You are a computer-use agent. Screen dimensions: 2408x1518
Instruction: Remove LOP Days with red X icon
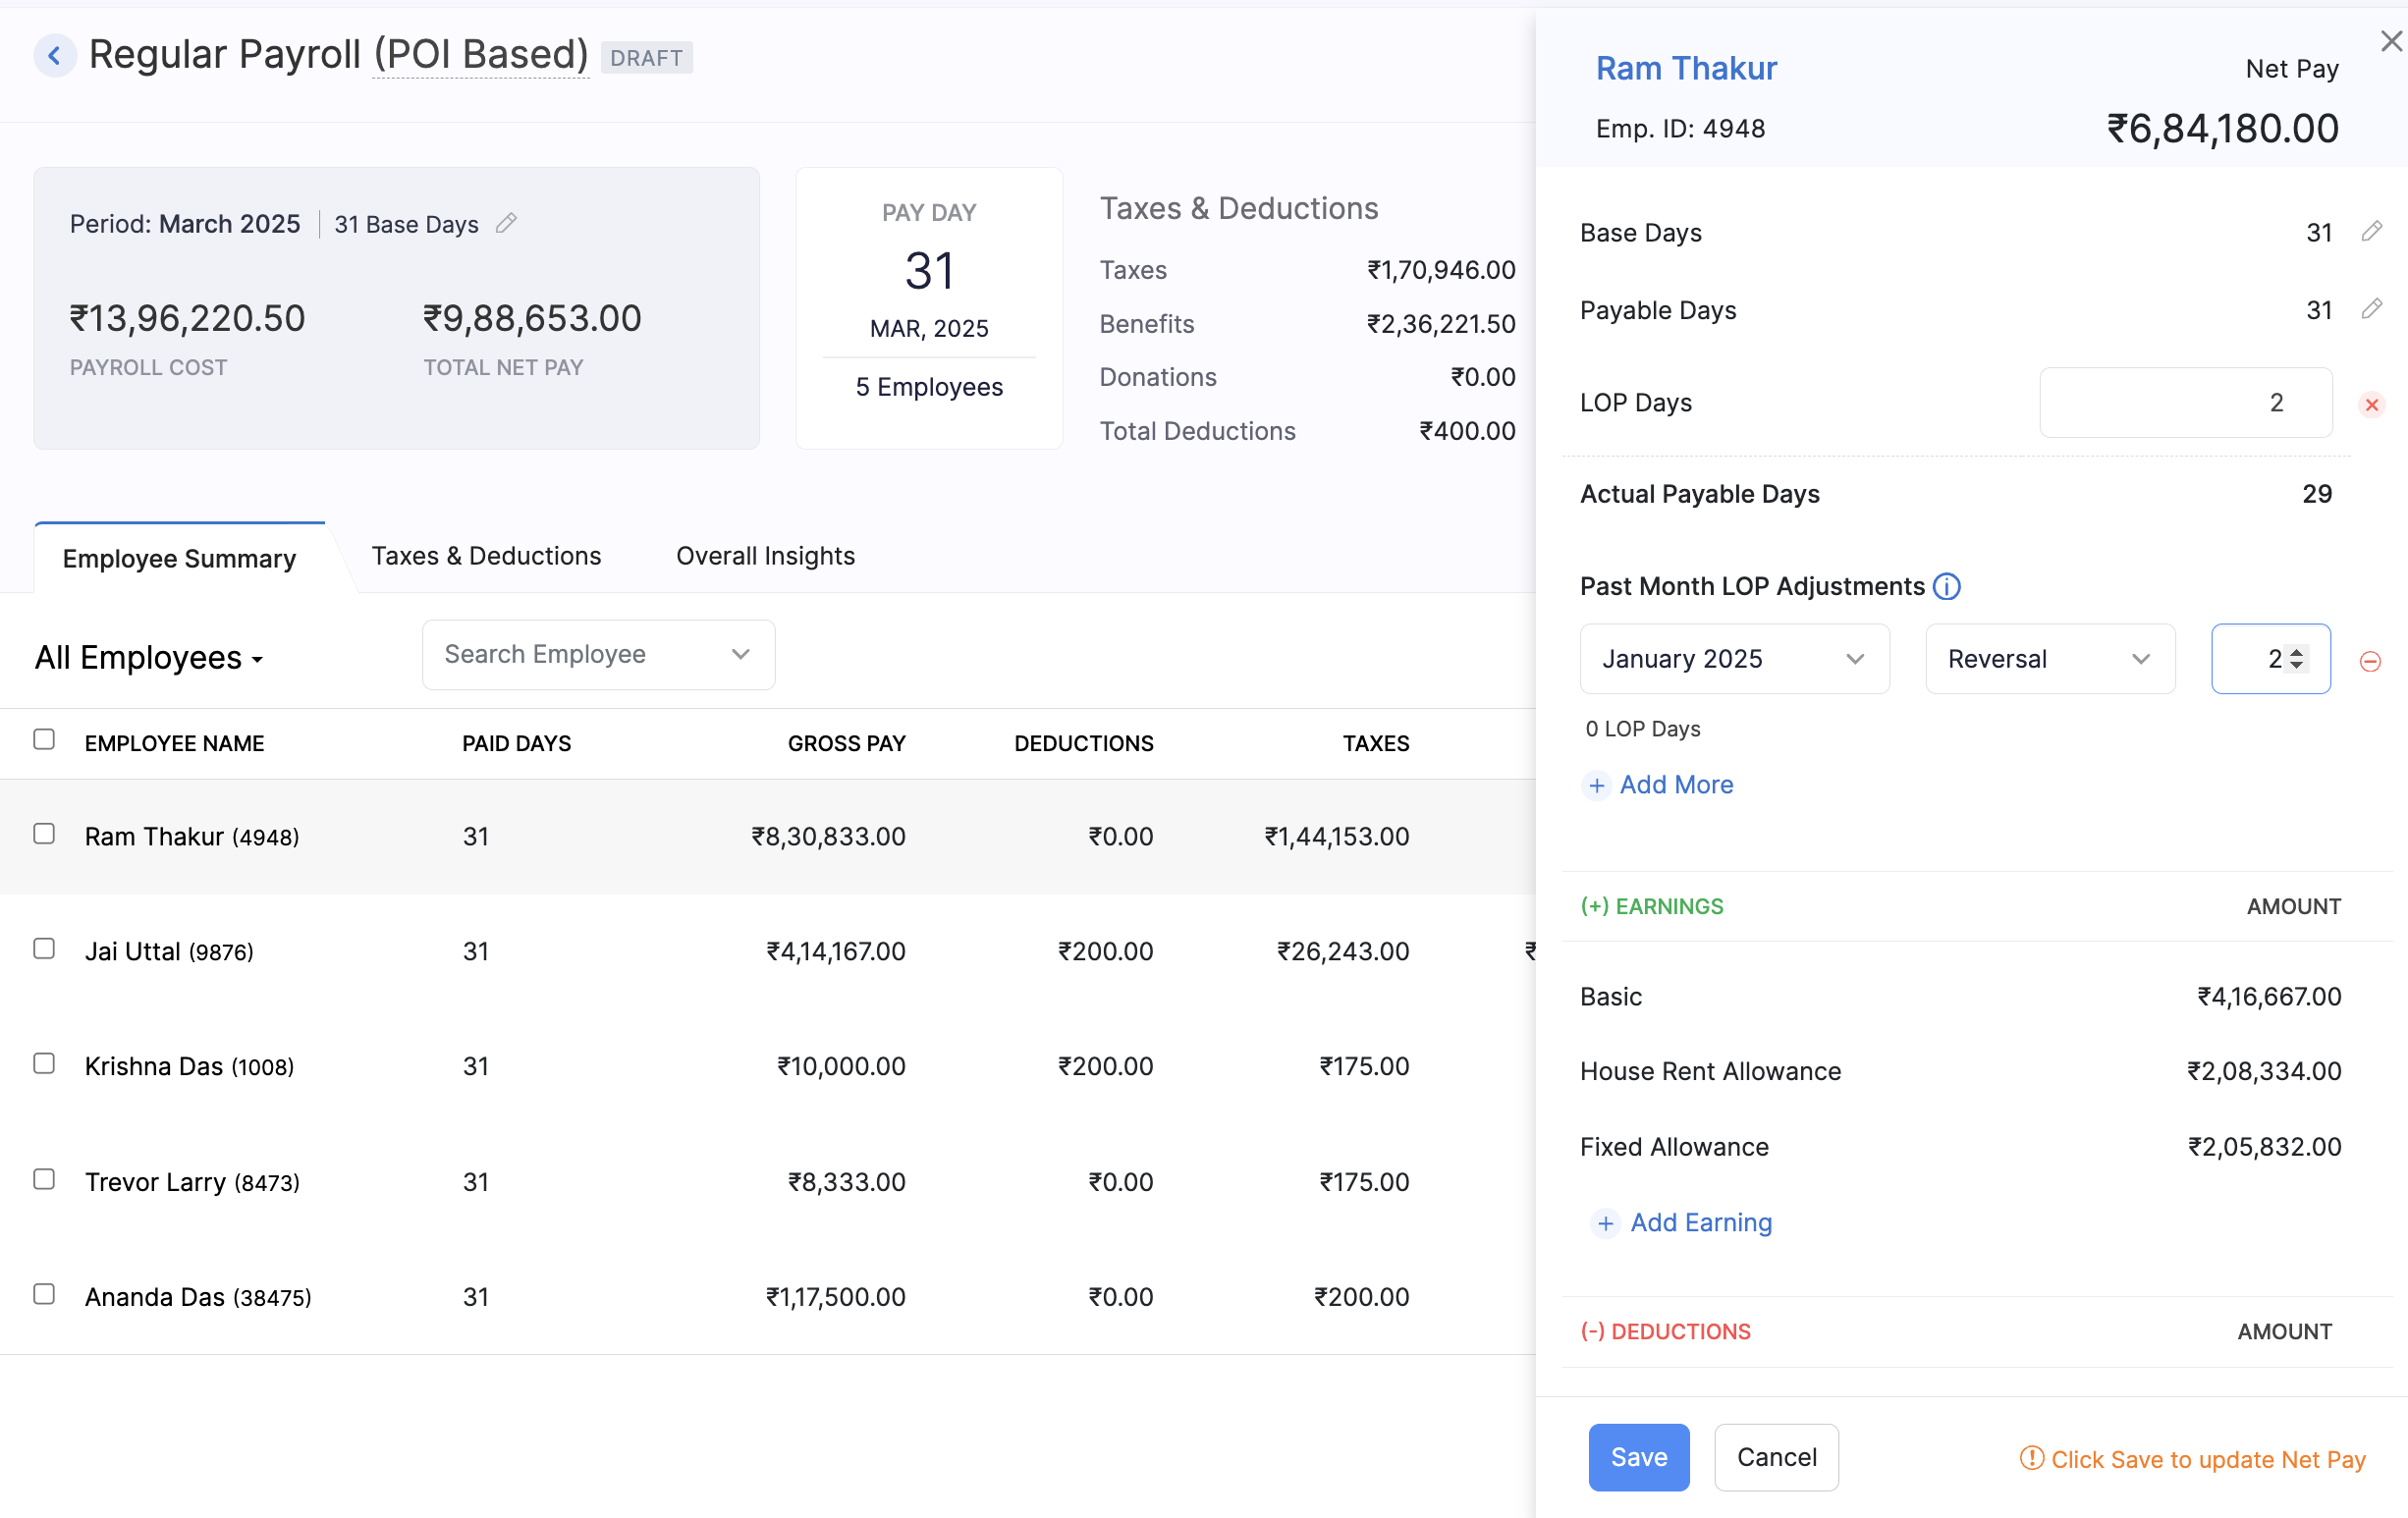coord(2371,404)
